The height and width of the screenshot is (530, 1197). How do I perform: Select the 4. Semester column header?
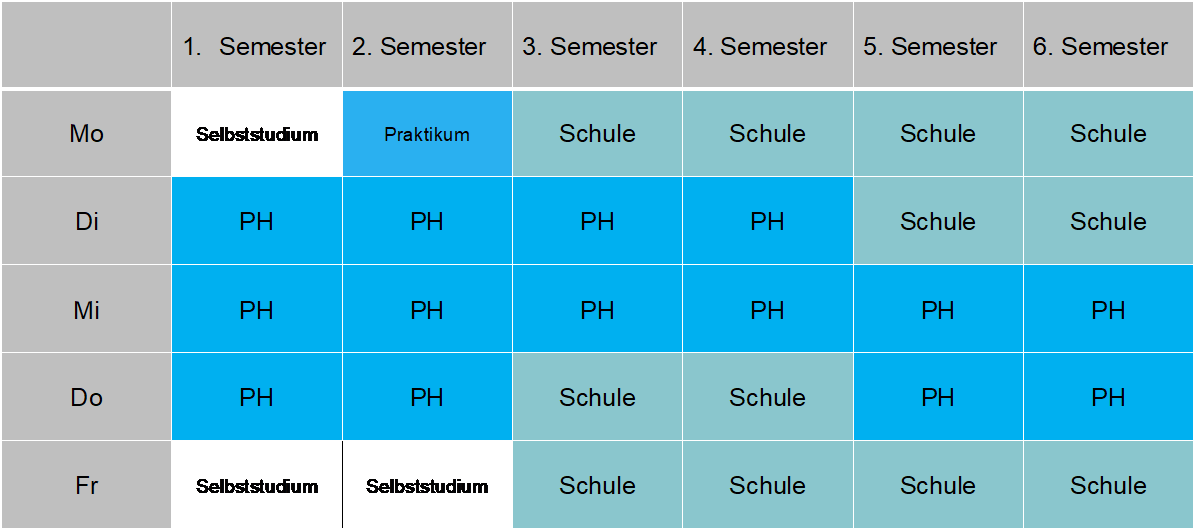767,46
